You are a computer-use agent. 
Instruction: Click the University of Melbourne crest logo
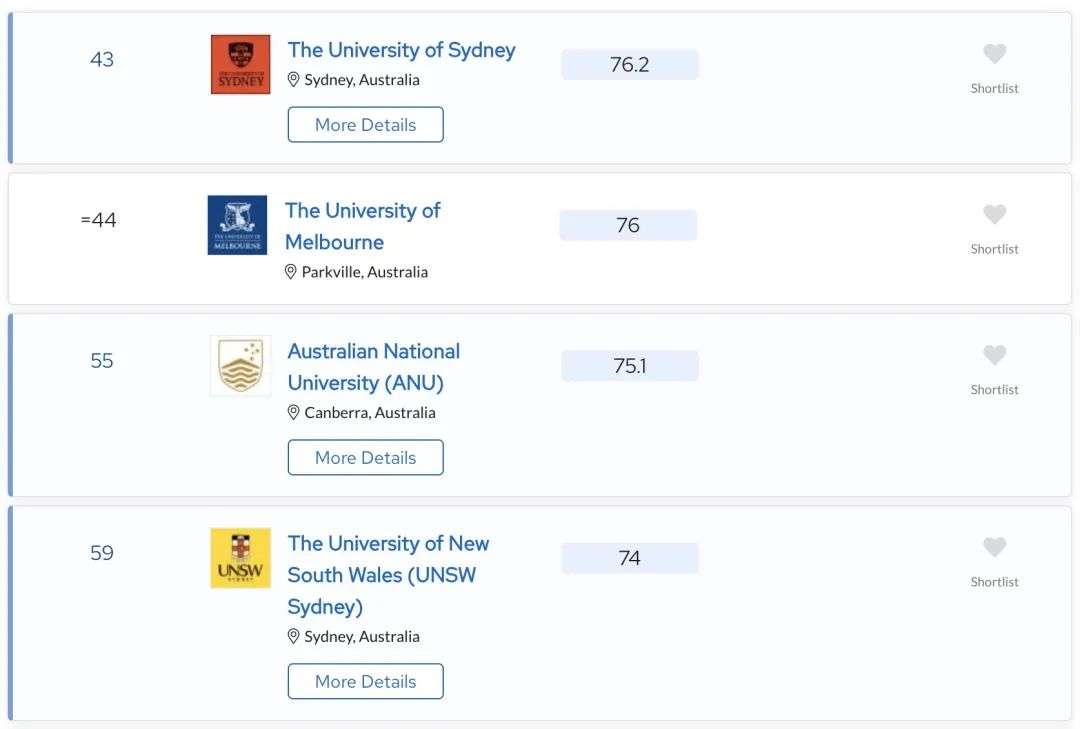(237, 225)
